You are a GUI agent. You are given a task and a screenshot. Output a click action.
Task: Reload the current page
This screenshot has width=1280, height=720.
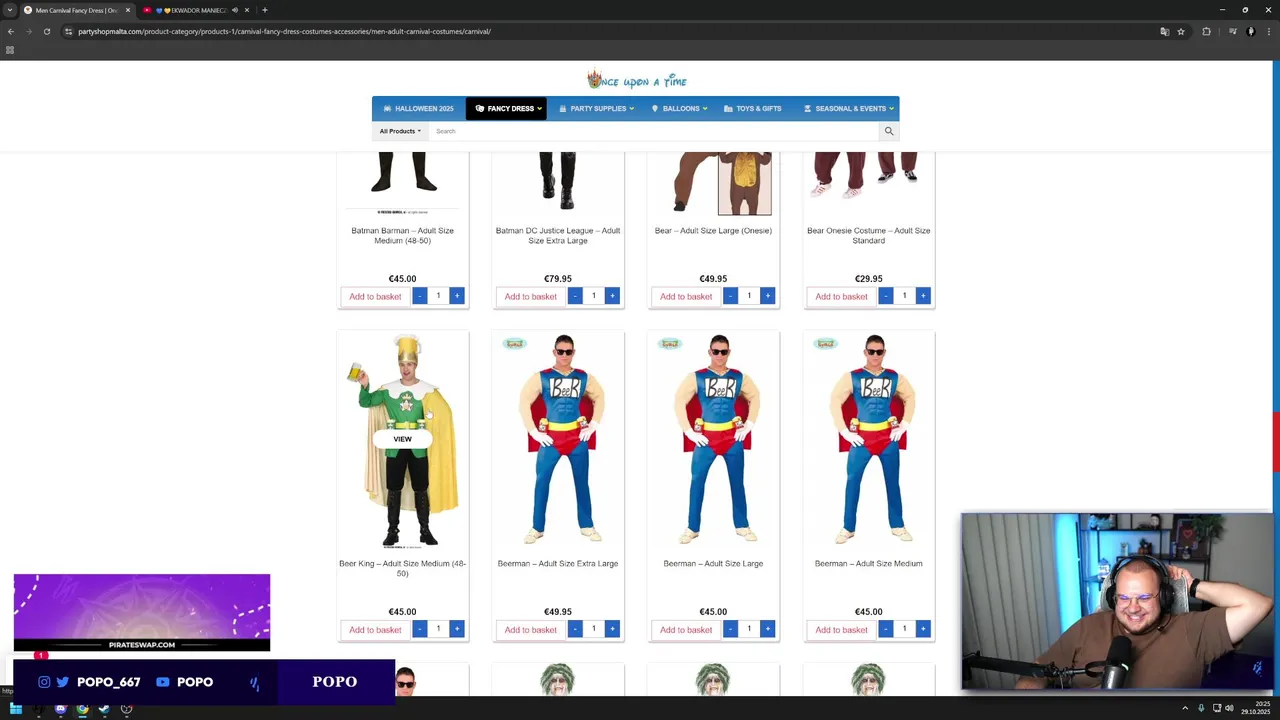[46, 31]
